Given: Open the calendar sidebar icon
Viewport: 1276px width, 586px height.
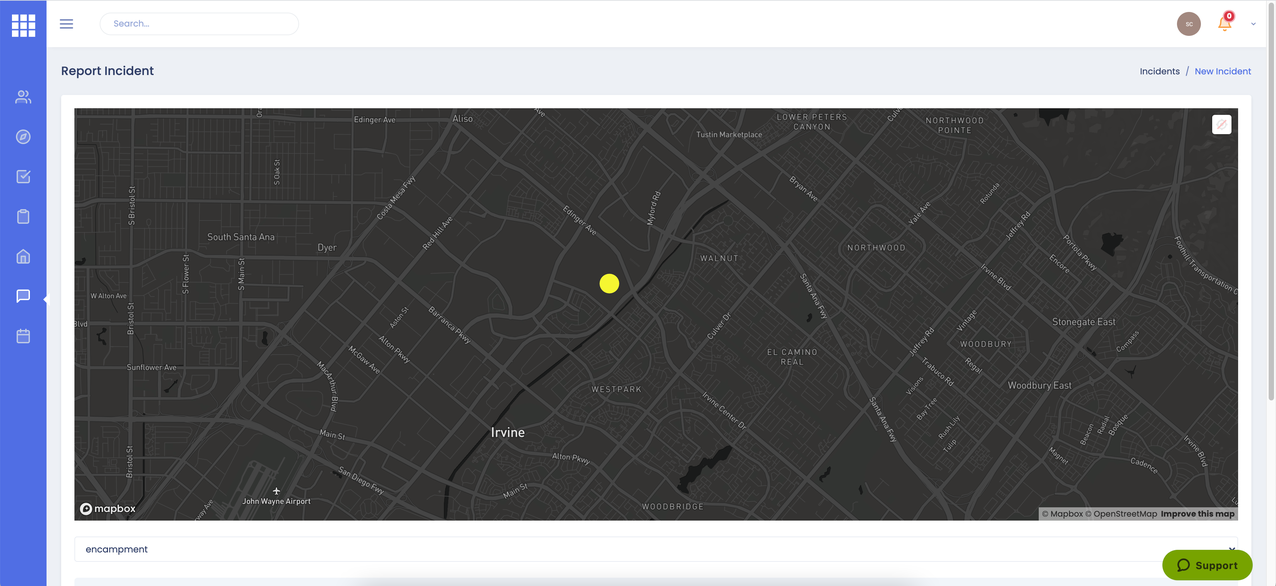Looking at the screenshot, I should coord(23,336).
